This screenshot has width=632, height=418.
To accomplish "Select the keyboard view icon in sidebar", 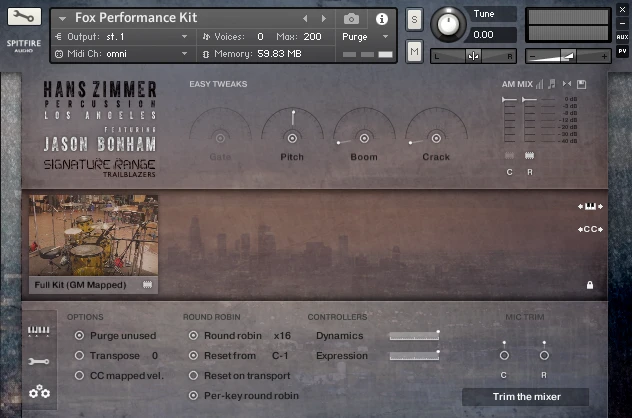I will [39, 332].
